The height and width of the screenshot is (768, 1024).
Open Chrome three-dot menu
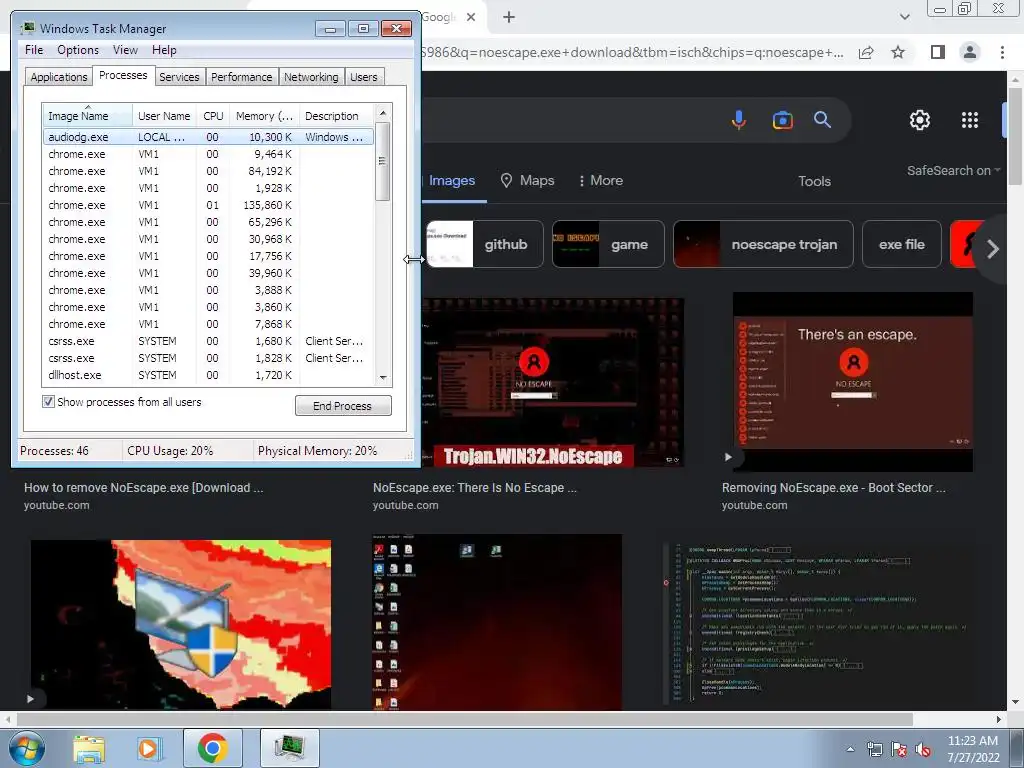click(1002, 52)
